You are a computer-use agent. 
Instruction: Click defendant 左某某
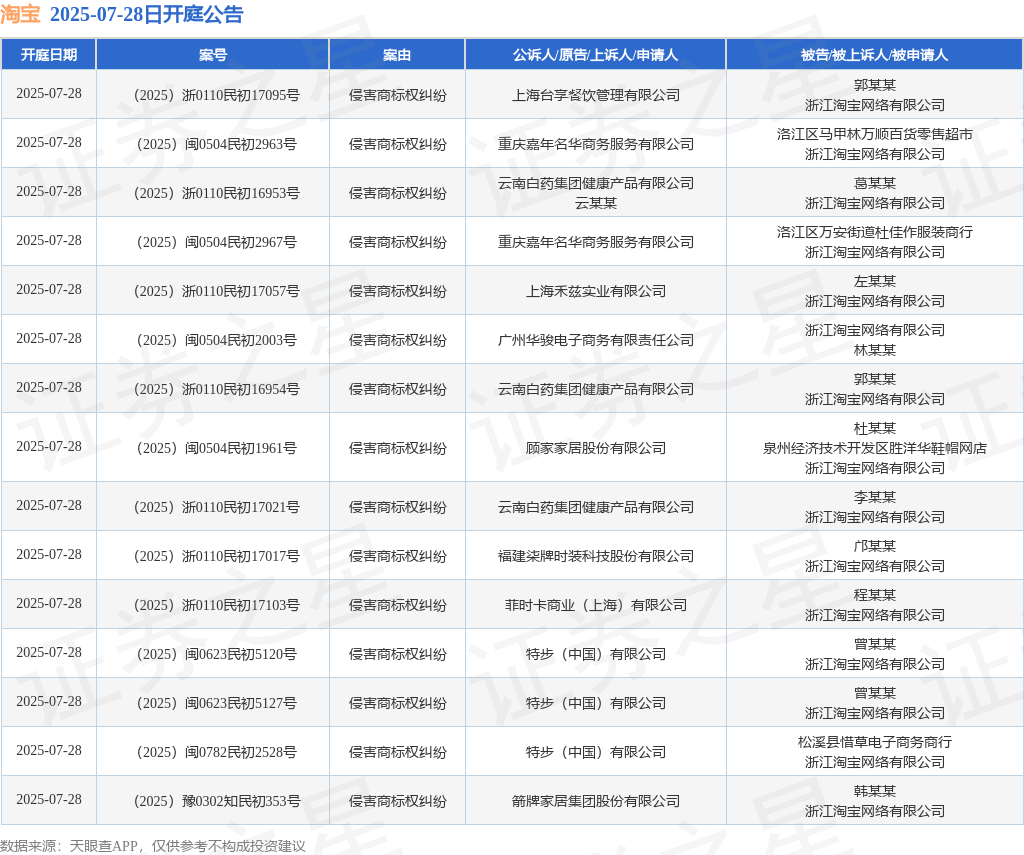click(x=874, y=281)
